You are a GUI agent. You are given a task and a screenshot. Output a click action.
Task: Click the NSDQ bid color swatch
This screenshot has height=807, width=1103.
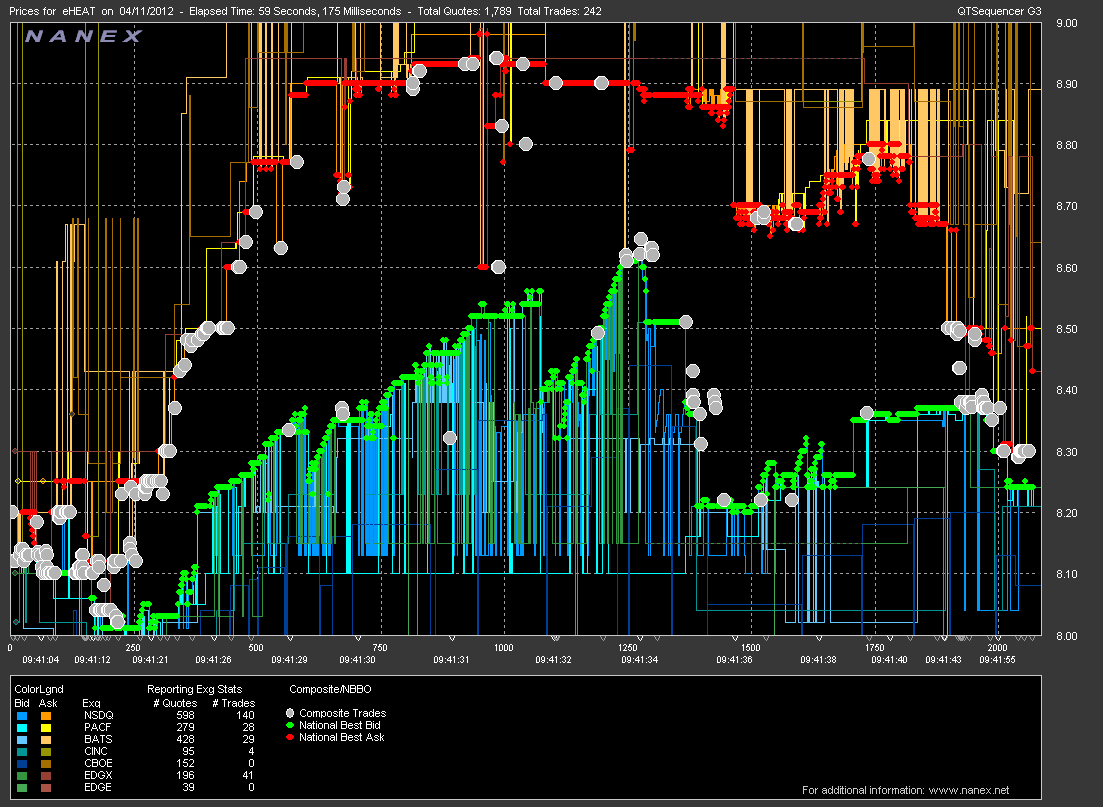[21, 714]
